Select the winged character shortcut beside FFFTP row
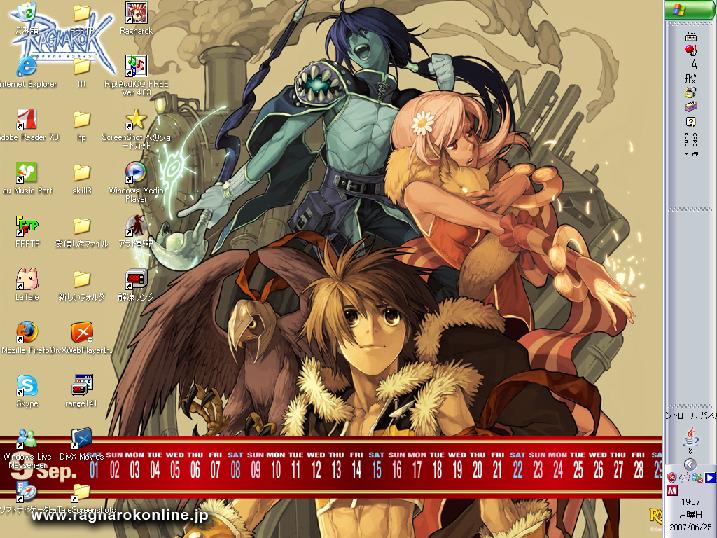 point(136,232)
